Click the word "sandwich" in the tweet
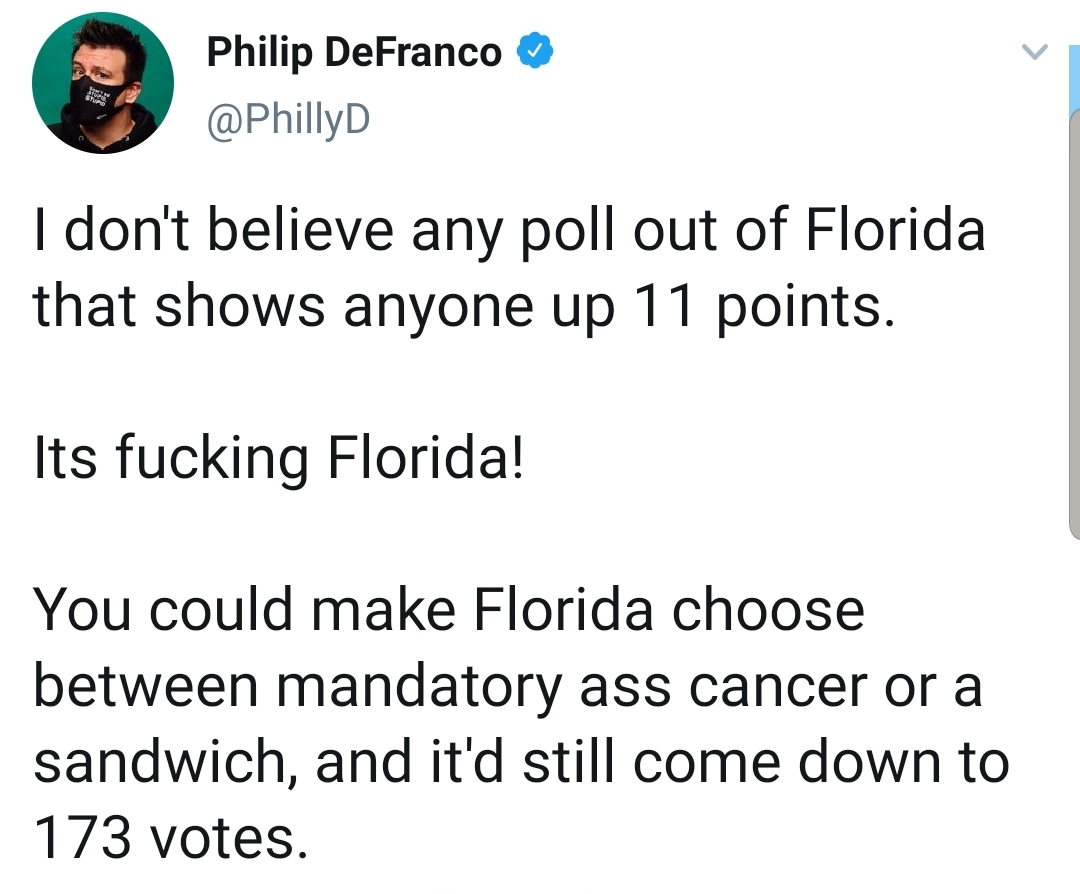 166,761
